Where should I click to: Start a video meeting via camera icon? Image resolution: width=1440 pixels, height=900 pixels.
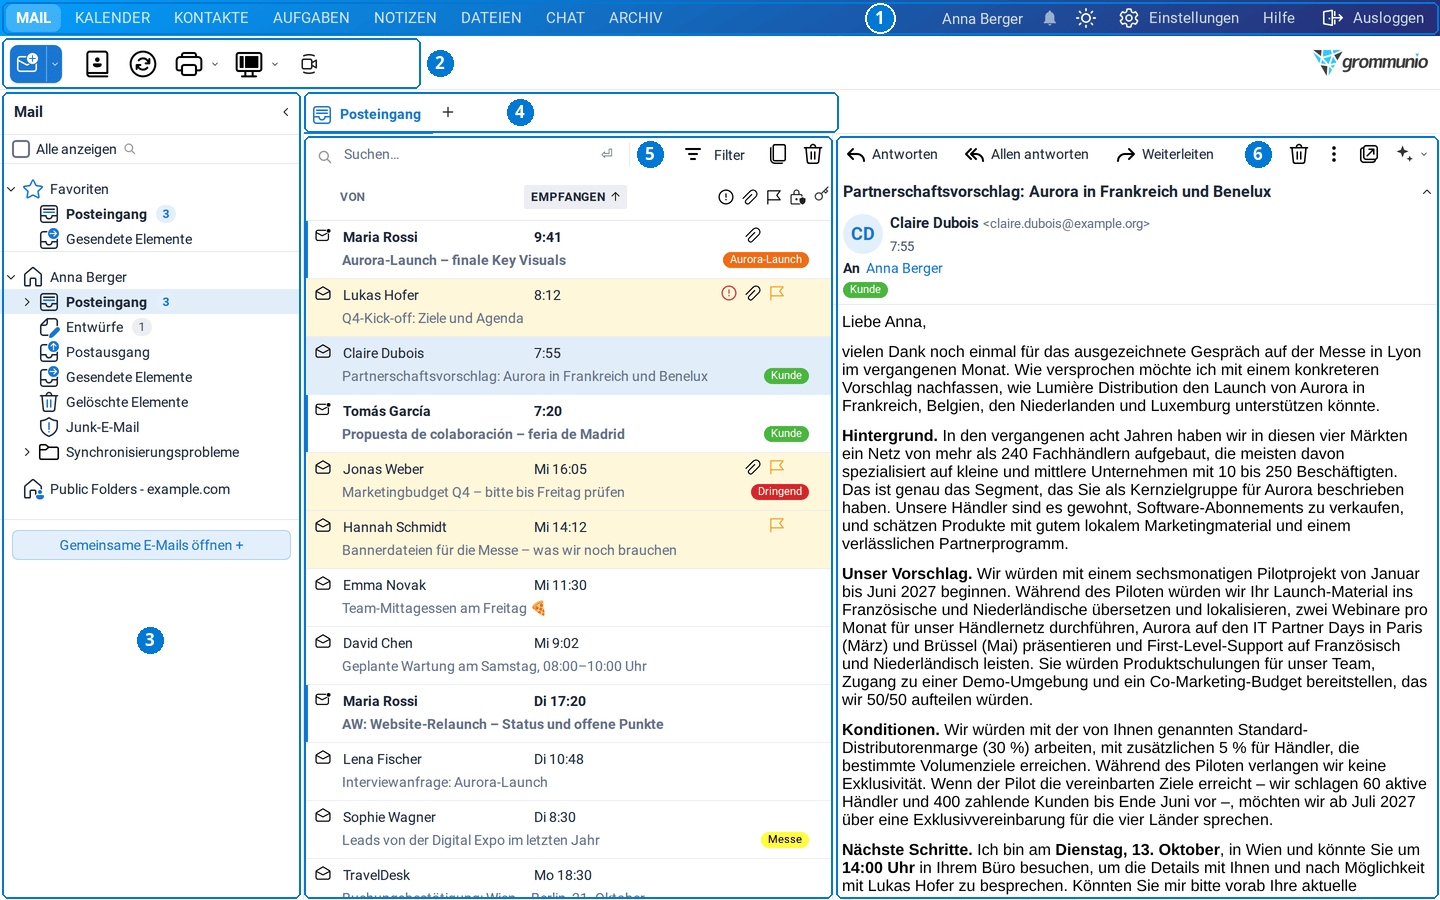pos(309,64)
